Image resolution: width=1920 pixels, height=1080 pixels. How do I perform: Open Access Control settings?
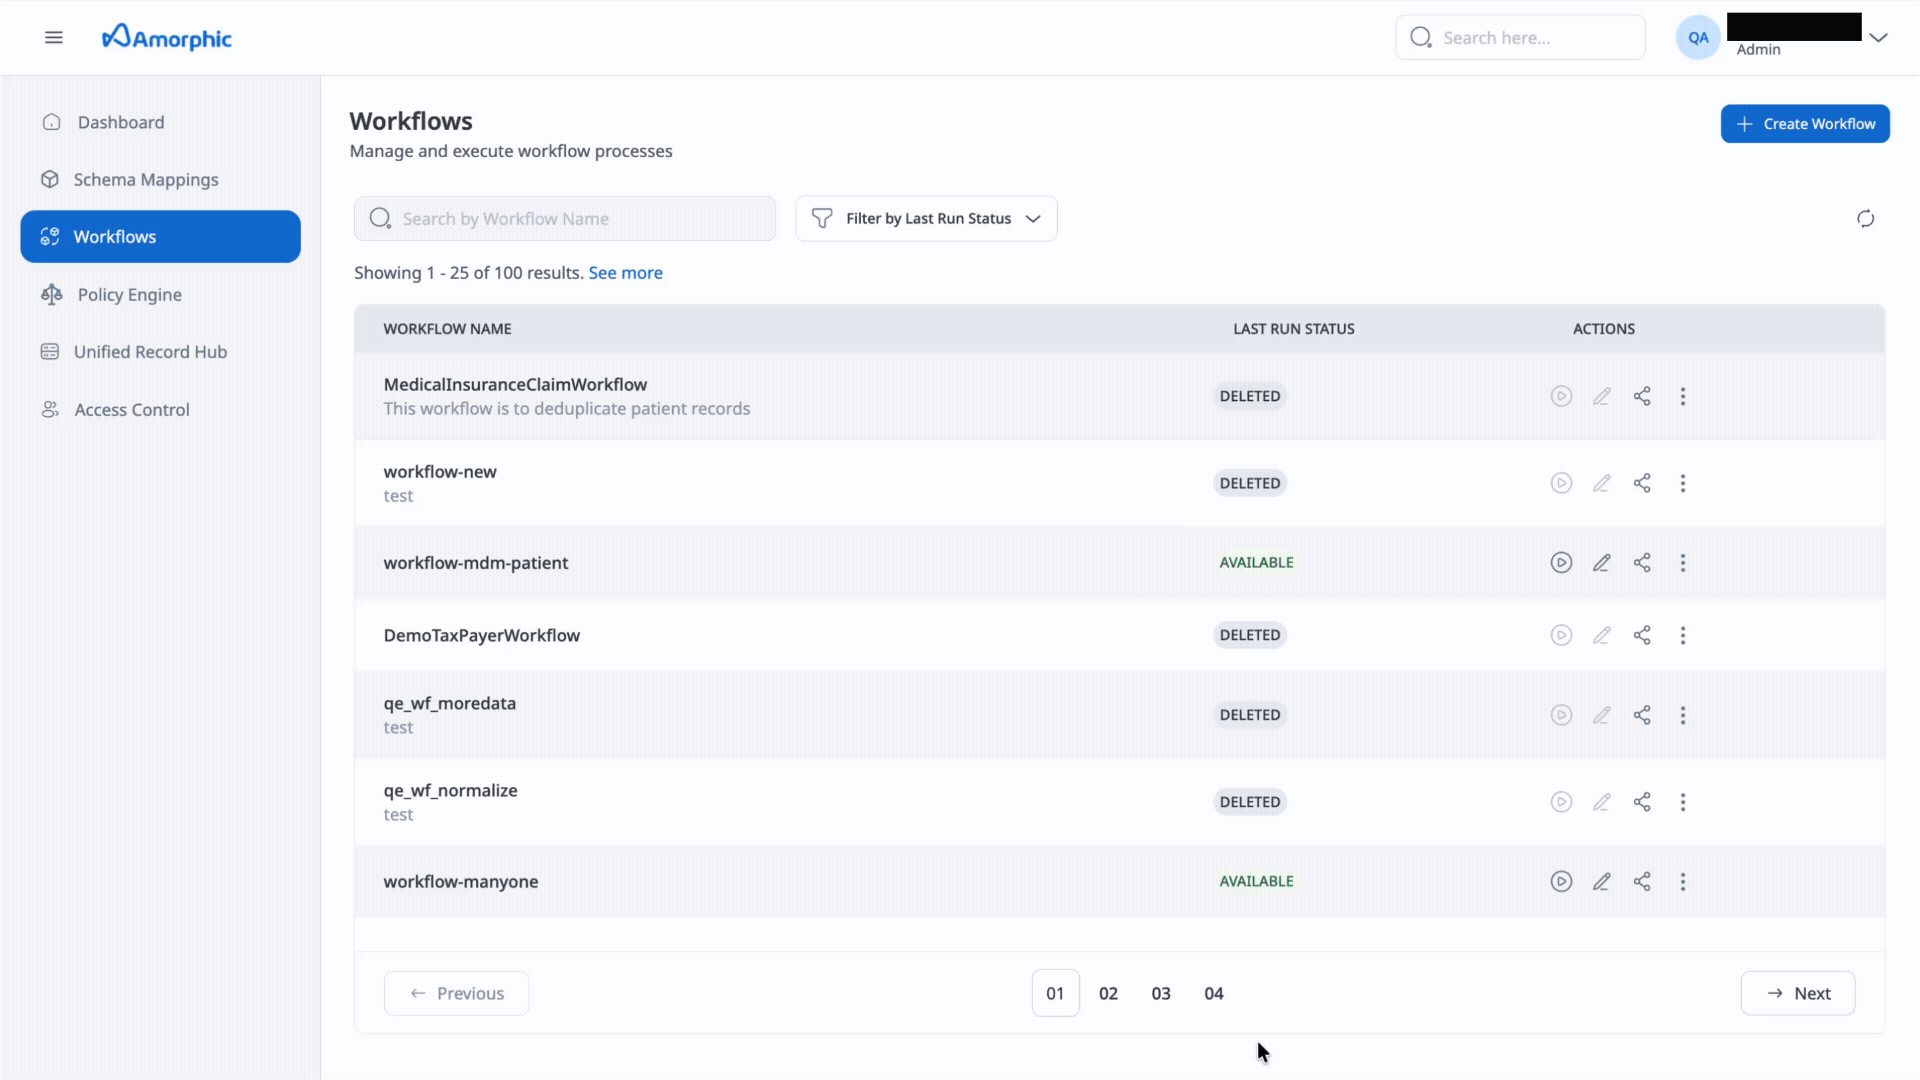pos(131,409)
